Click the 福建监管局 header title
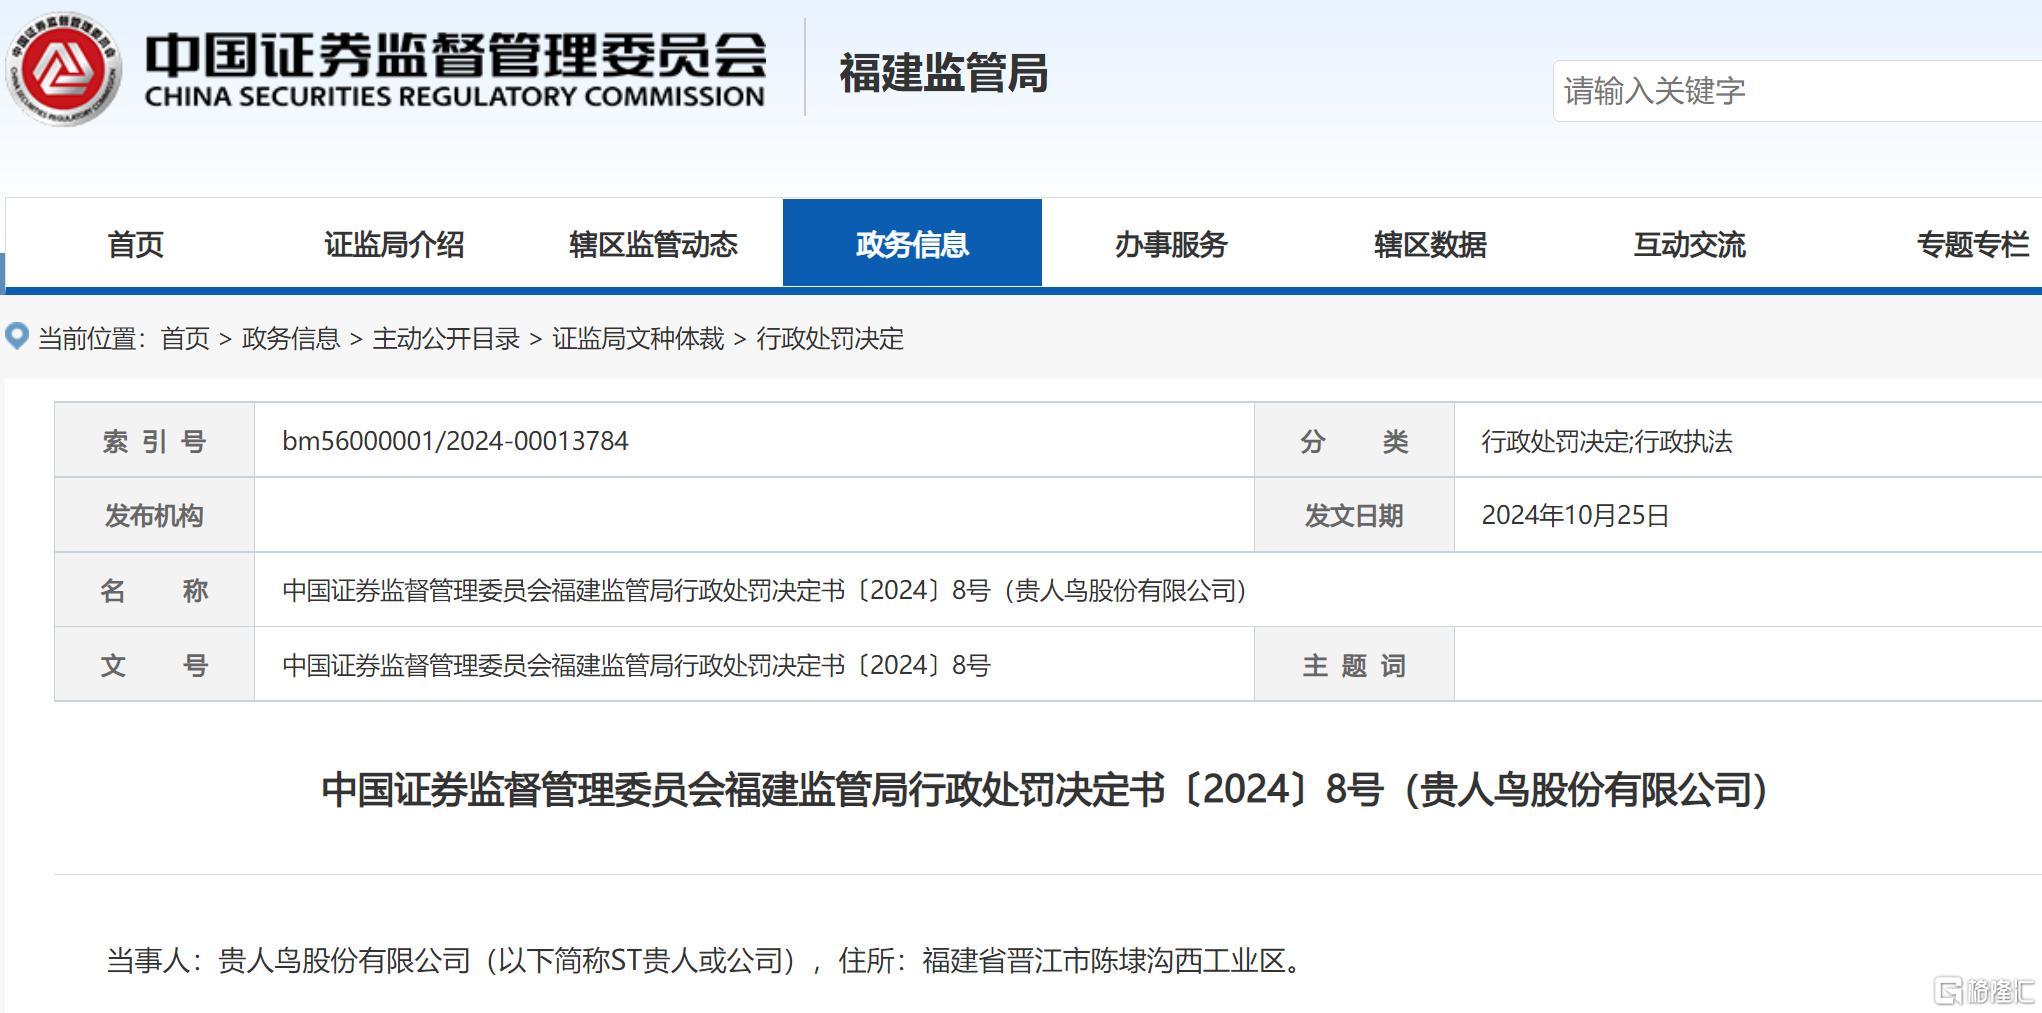 point(943,73)
